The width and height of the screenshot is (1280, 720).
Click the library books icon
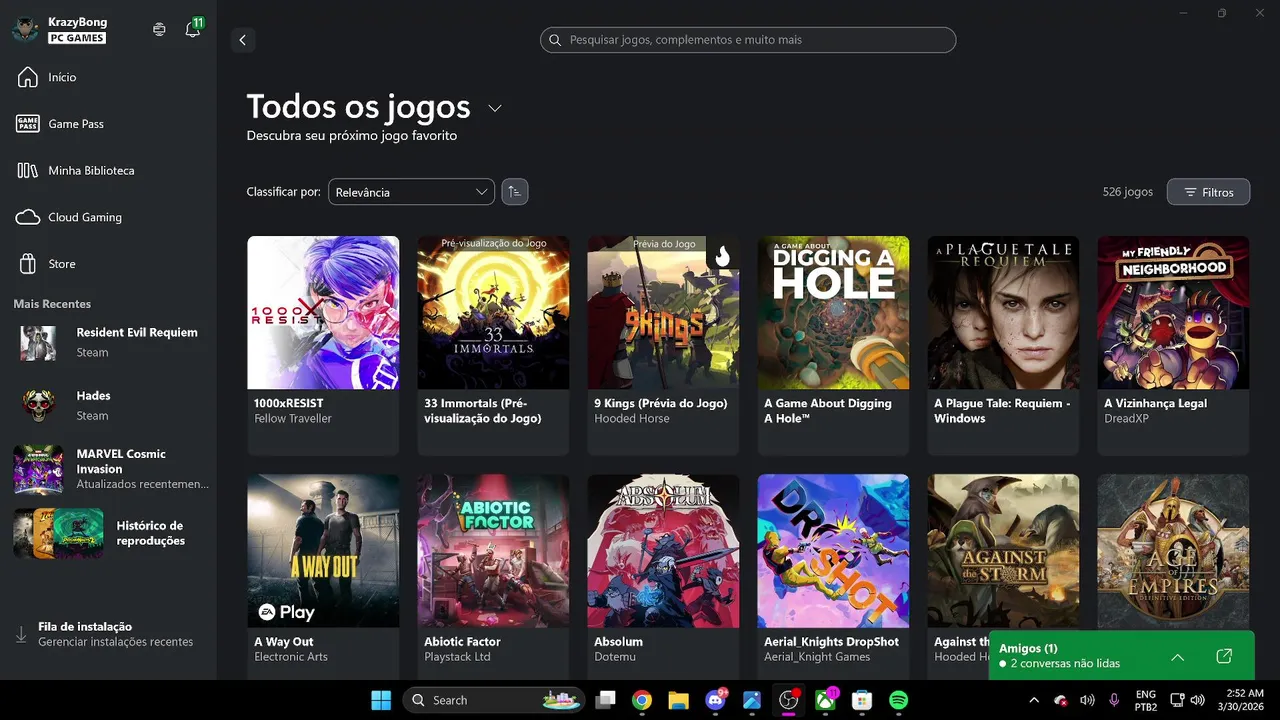coord(28,170)
